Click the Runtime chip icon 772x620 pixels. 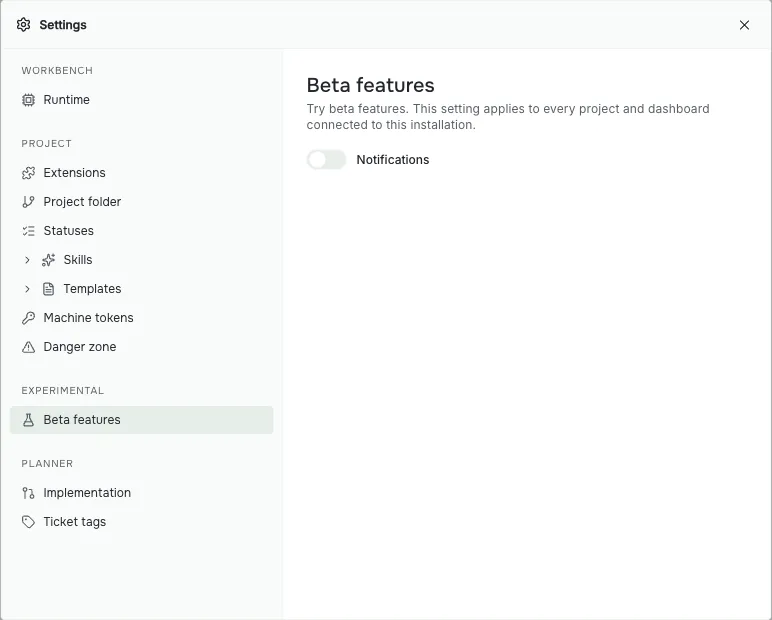coord(29,100)
